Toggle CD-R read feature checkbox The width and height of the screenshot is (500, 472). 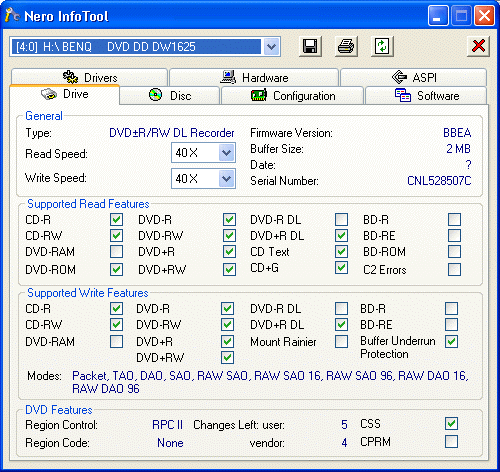[x=116, y=220]
